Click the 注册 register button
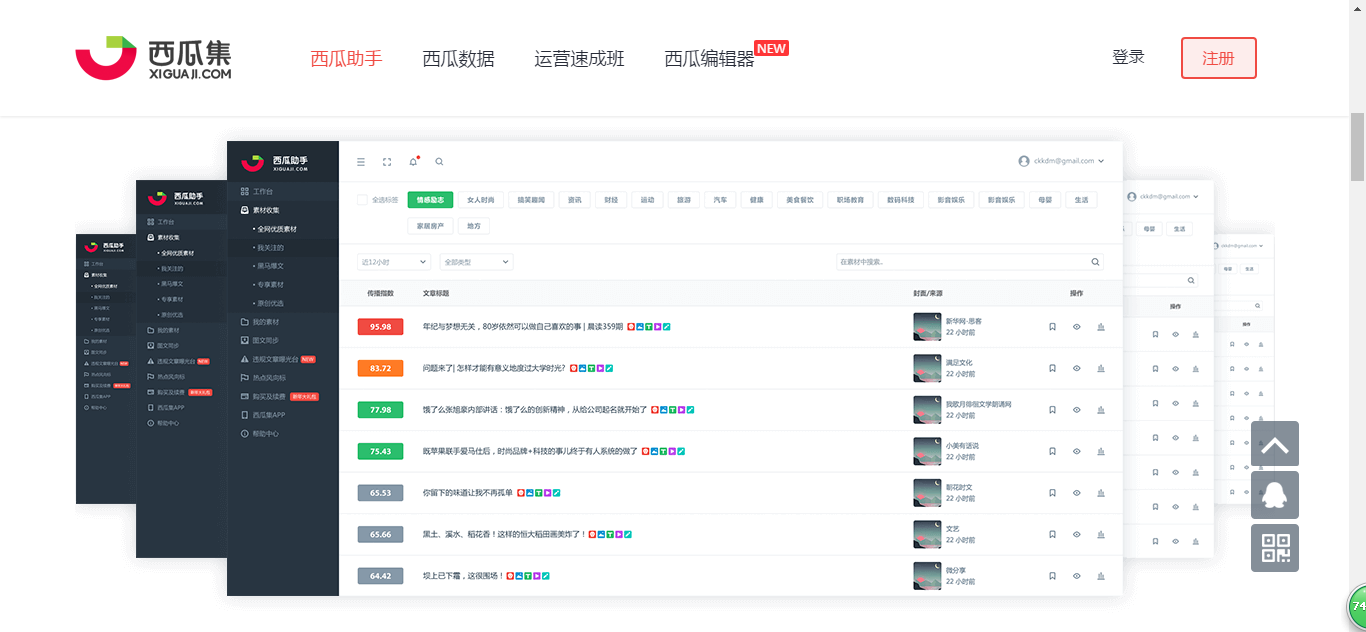This screenshot has width=1366, height=632. tap(1218, 58)
